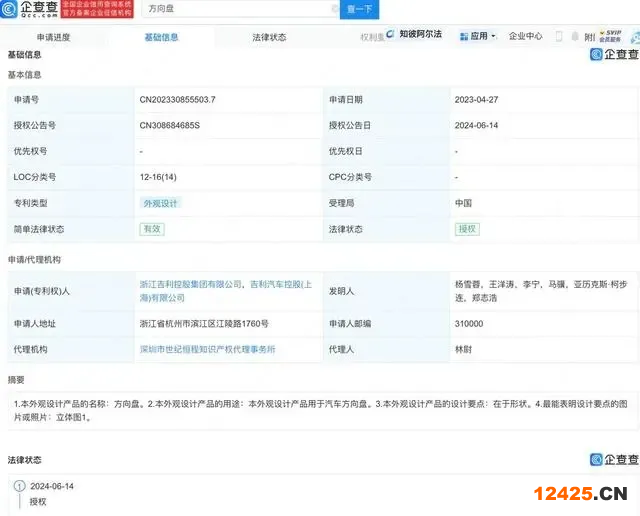Open agency link 深圳市世纪恒程知识产权代理事务所
This screenshot has width=640, height=516.
tap(207, 349)
